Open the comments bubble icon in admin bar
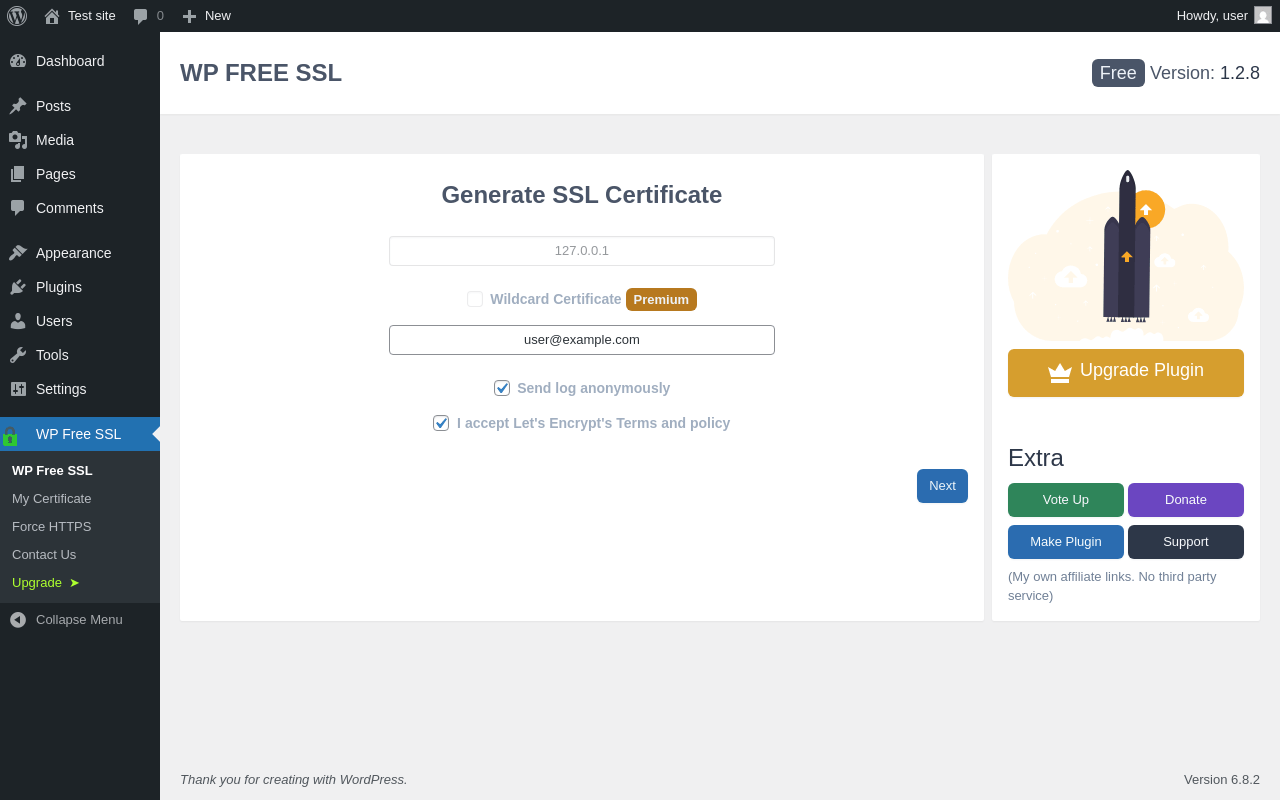The height and width of the screenshot is (800, 1280). (140, 16)
